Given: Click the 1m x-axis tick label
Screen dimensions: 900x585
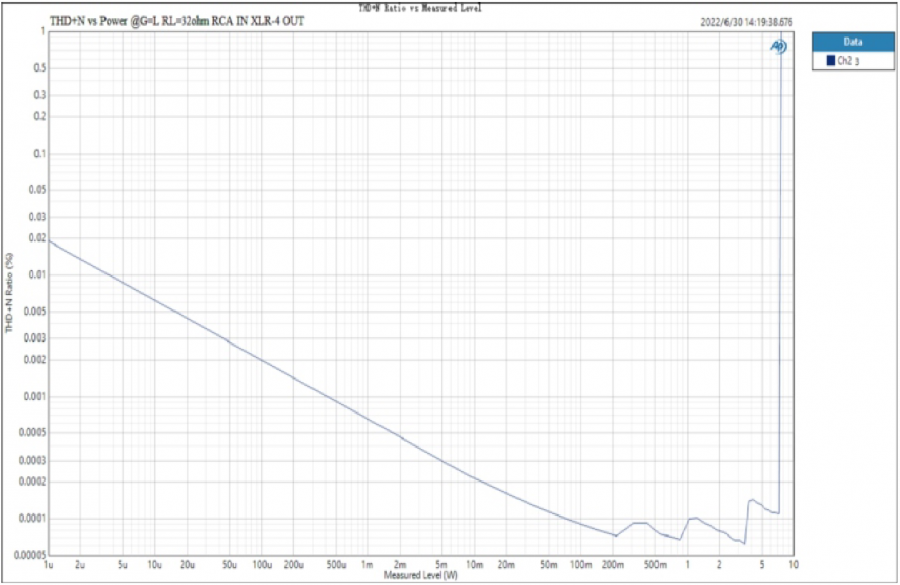Looking at the screenshot, I should pos(367,565).
